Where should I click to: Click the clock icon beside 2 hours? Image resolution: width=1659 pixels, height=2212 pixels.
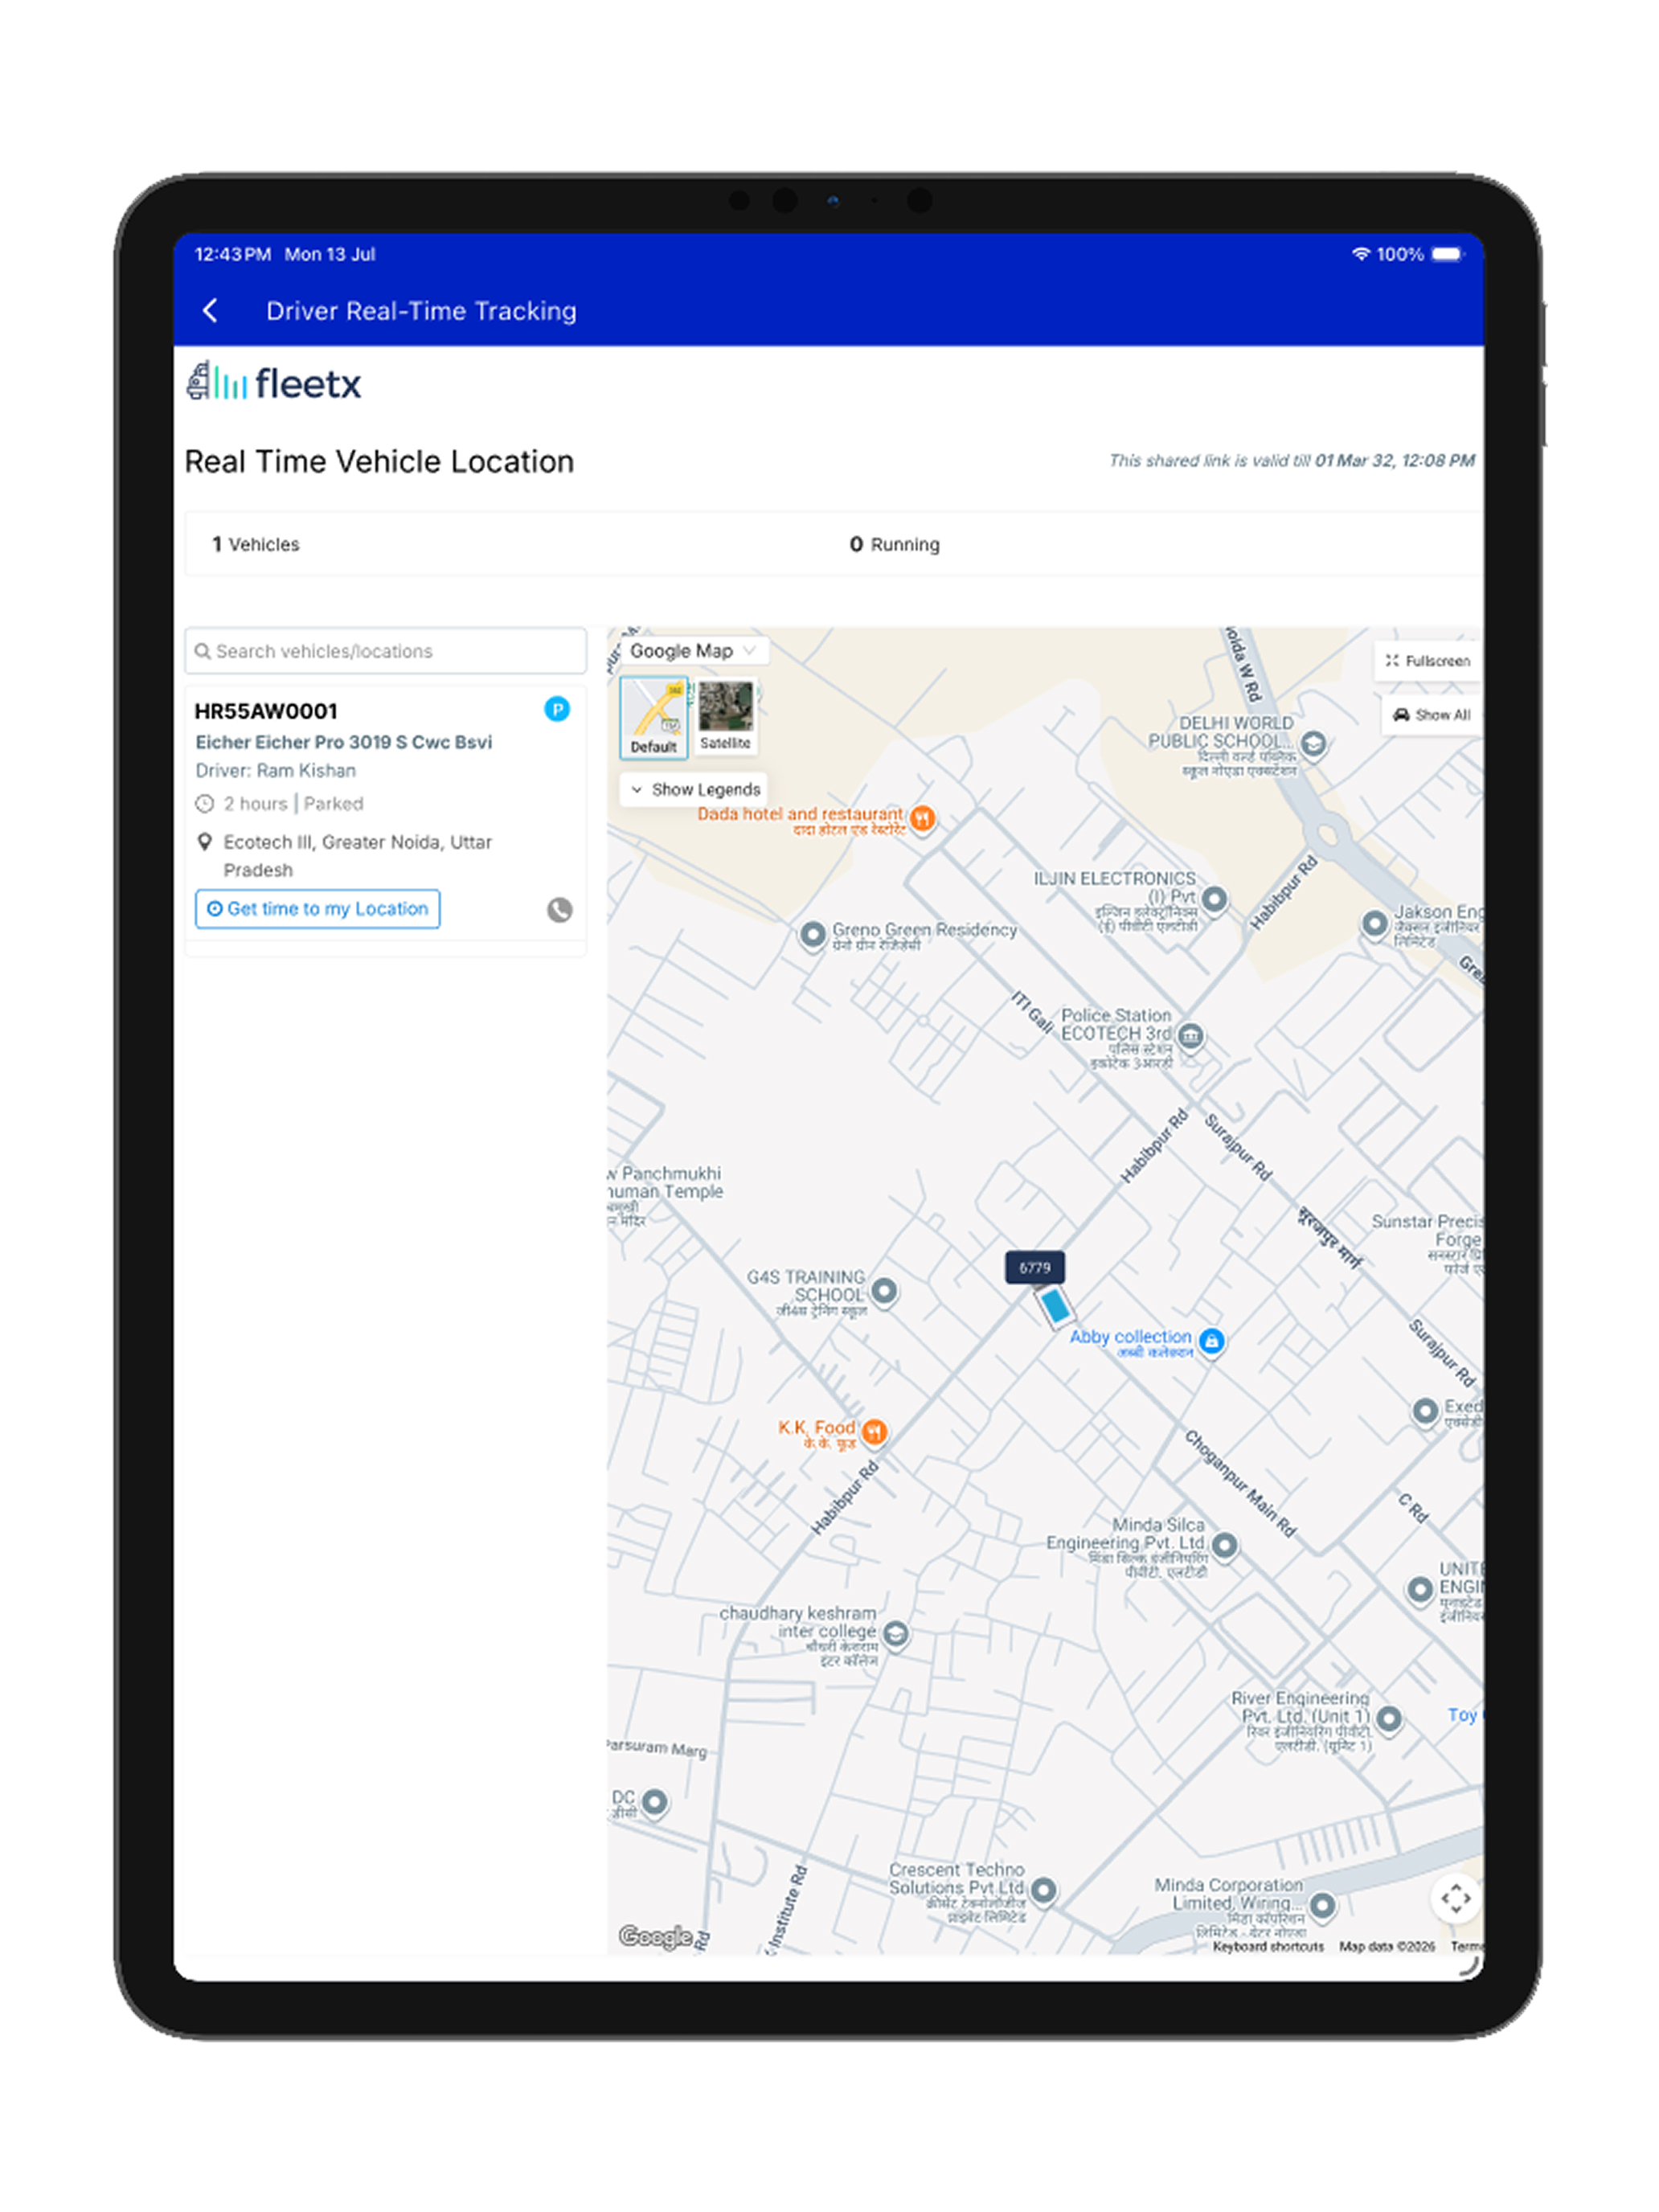[205, 803]
